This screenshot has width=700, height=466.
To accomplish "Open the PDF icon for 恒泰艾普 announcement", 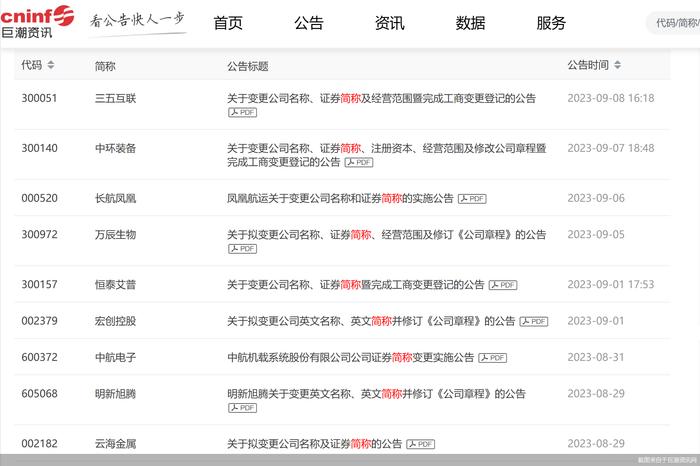I will coord(503,285).
